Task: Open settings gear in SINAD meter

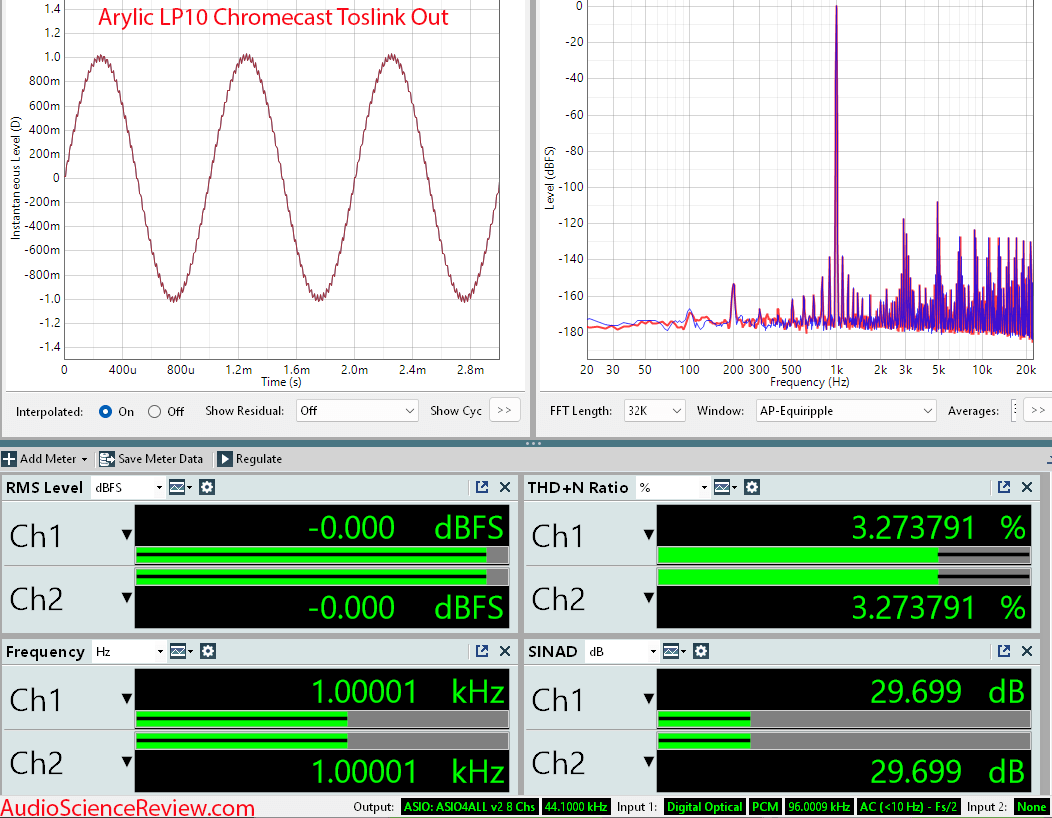Action: coord(701,651)
